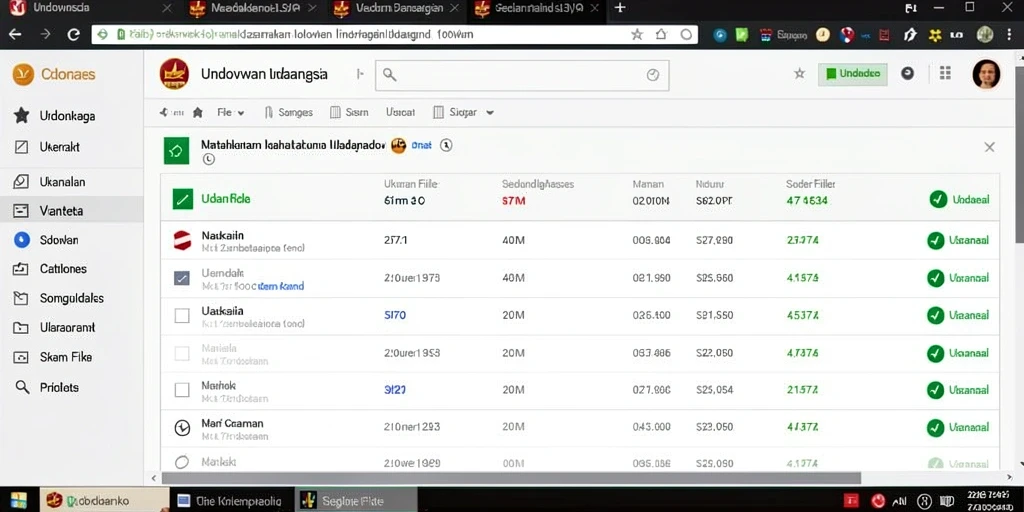Image resolution: width=1024 pixels, height=512 pixels.
Task: Toggle the checked Uemdalk row checkbox
Action: [x=182, y=279]
